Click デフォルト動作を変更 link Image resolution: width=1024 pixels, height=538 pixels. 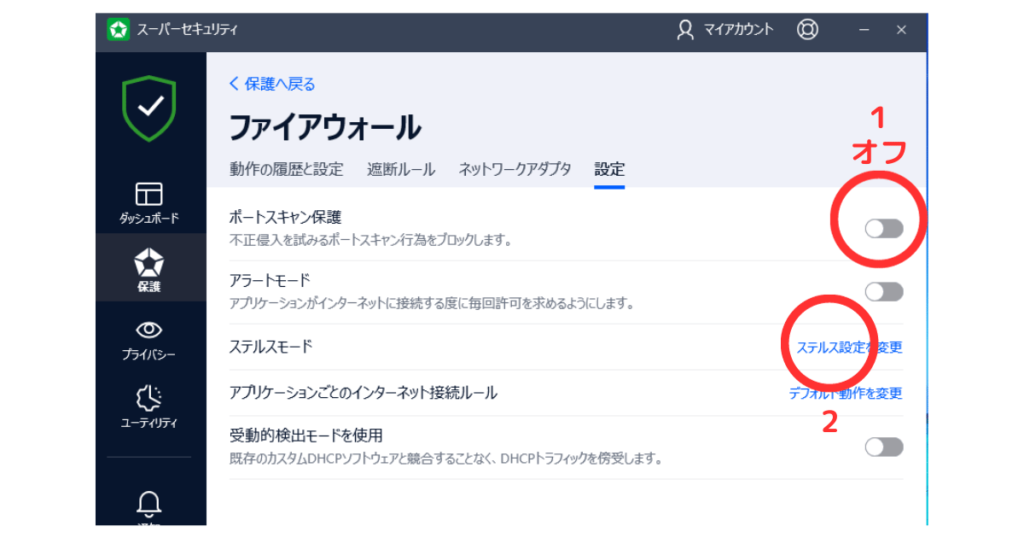tap(845, 394)
